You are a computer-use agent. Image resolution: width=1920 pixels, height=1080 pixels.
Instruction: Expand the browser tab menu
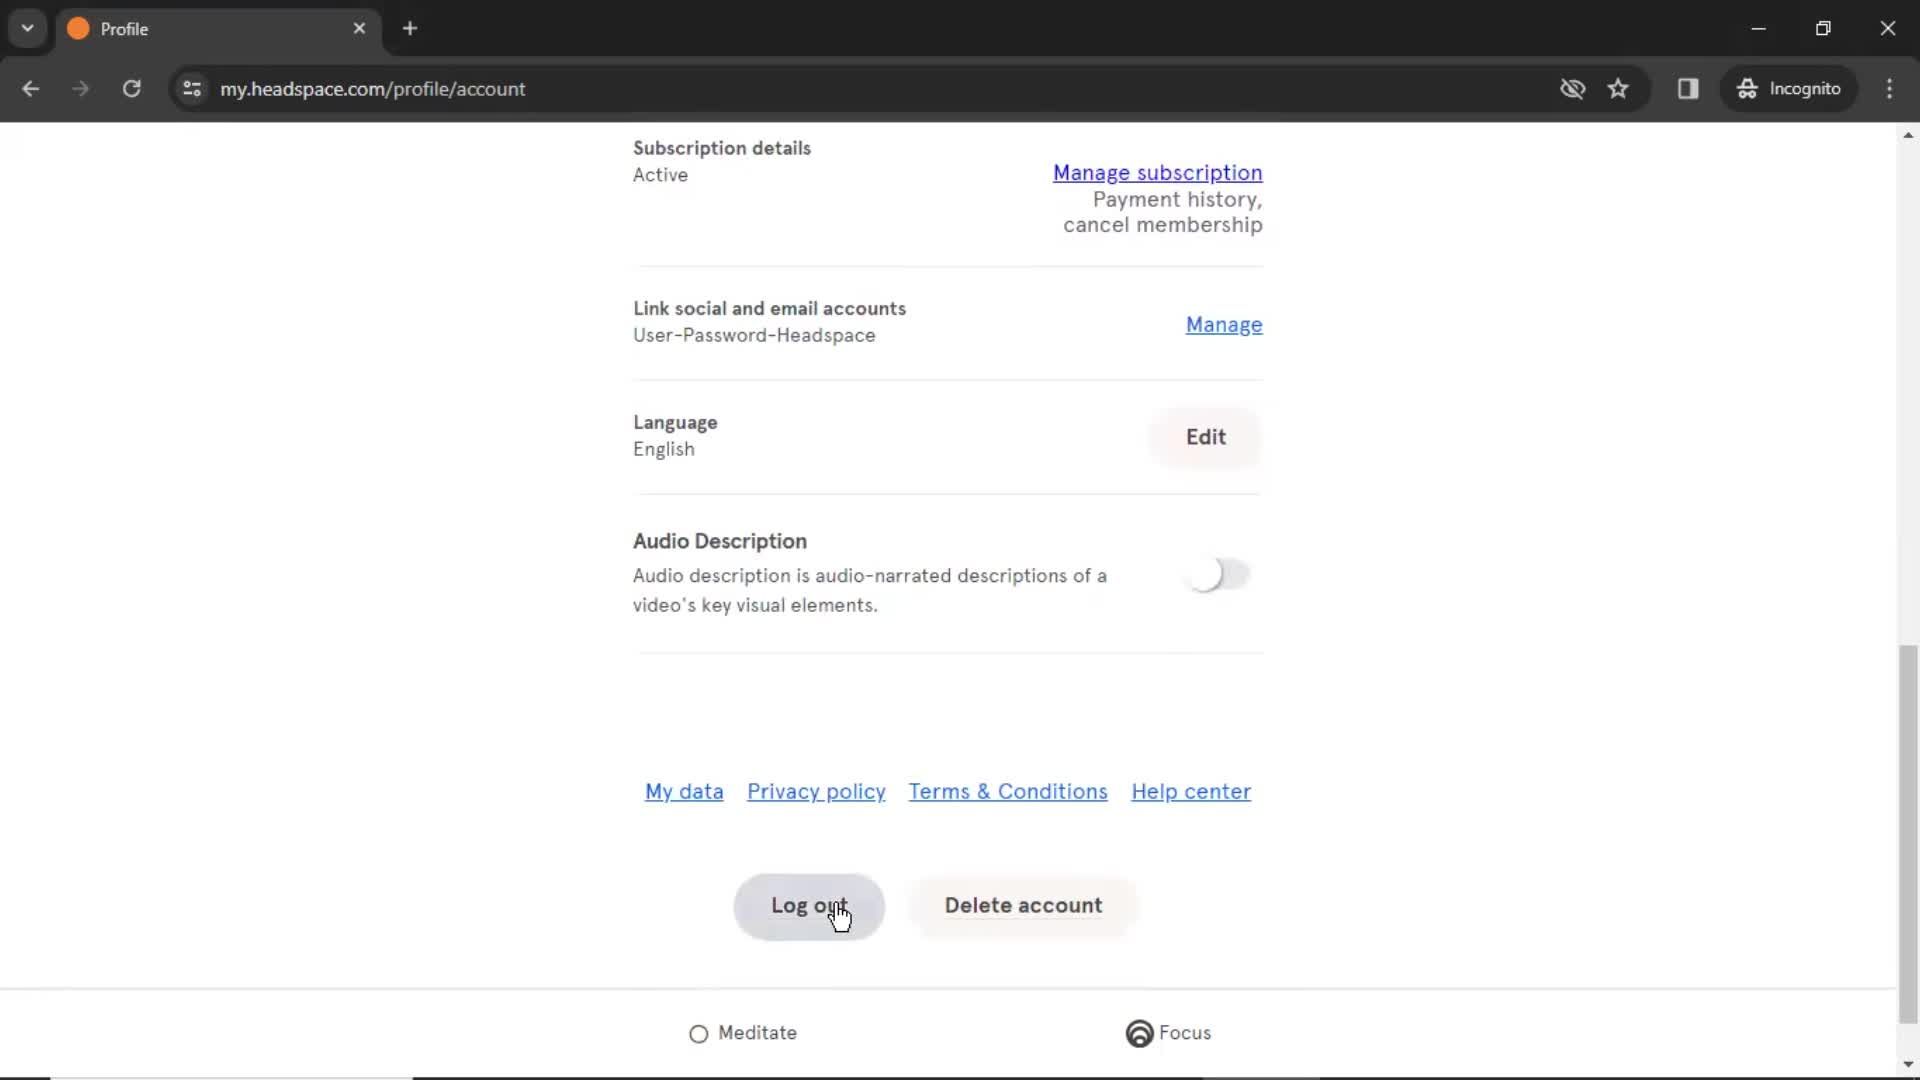26,29
